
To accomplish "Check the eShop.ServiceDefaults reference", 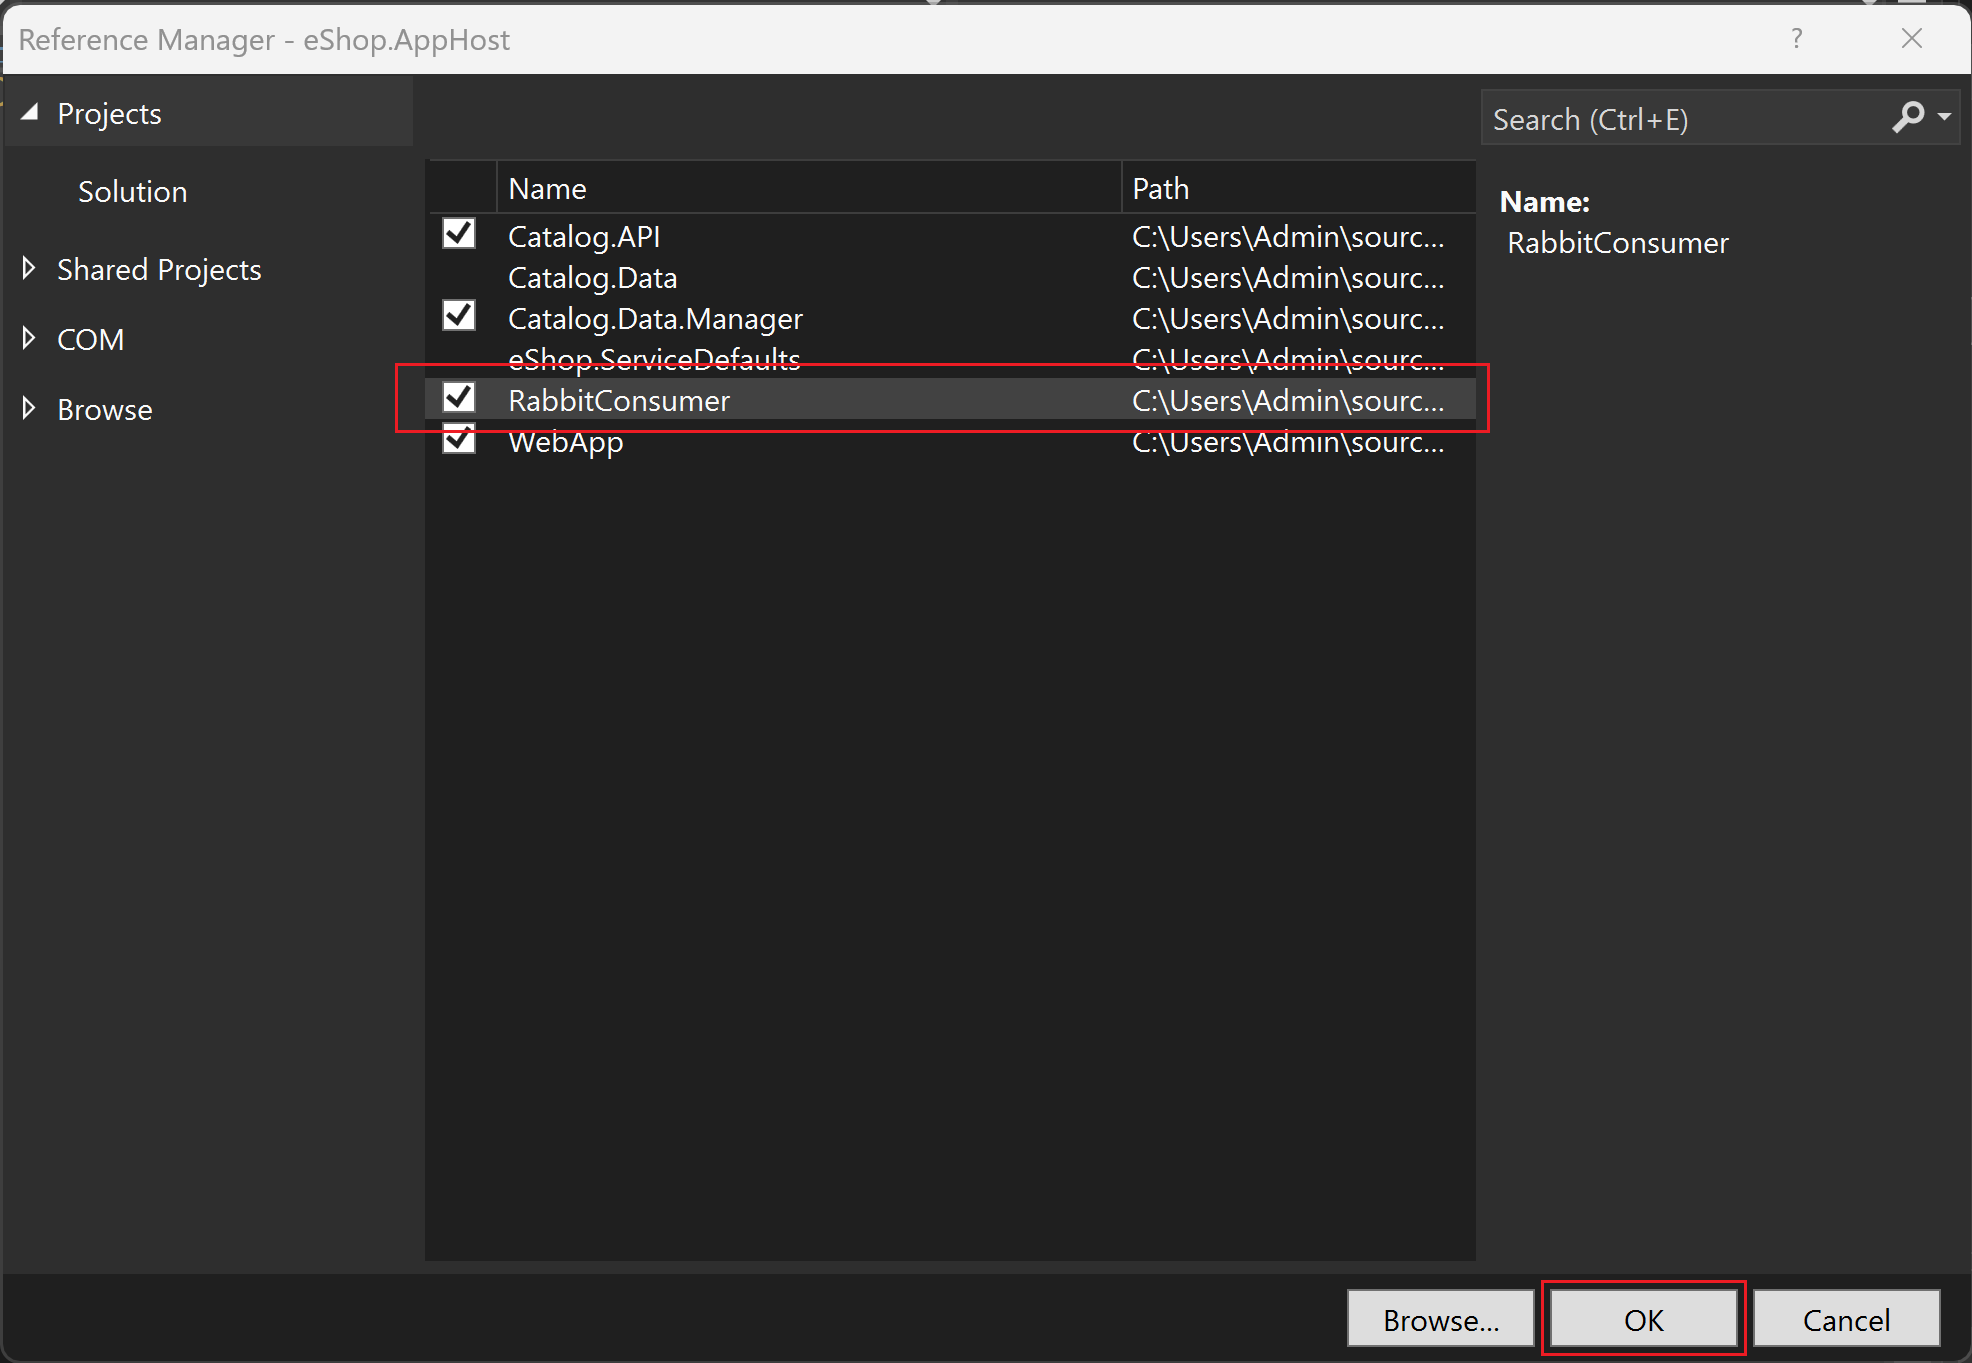I will 458,358.
